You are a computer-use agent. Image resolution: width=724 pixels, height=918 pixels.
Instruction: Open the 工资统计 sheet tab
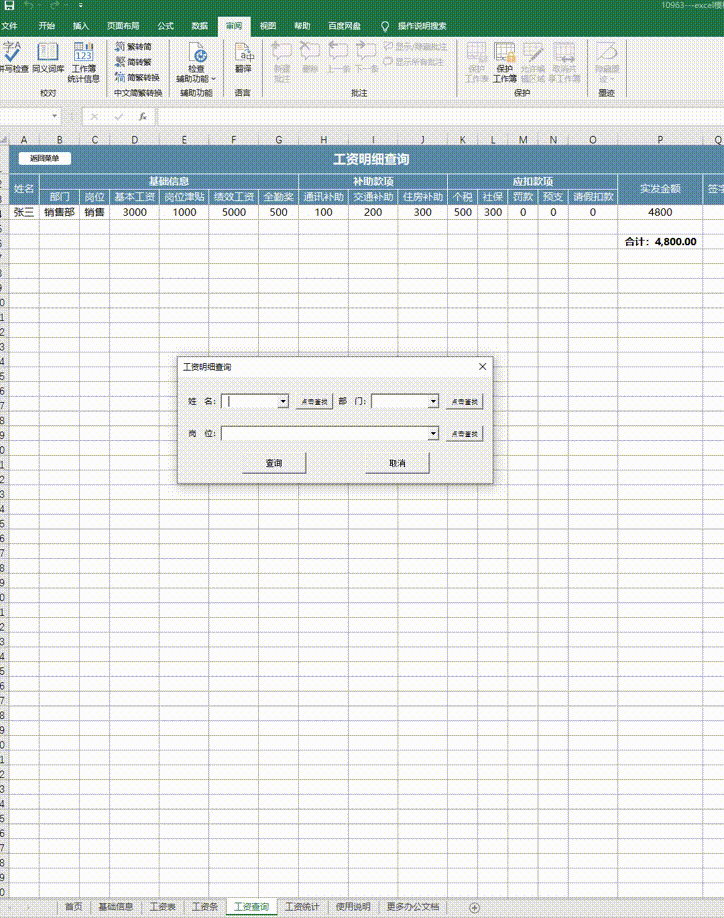pos(302,907)
